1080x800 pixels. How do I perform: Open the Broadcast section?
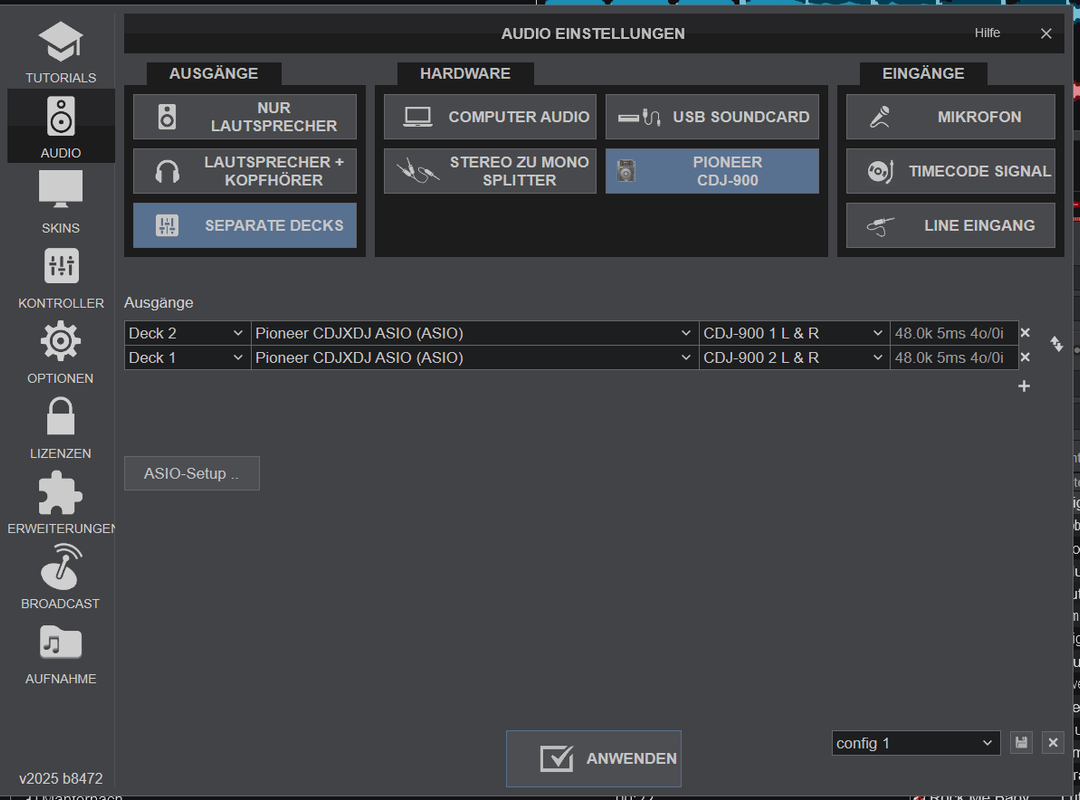coord(61,577)
